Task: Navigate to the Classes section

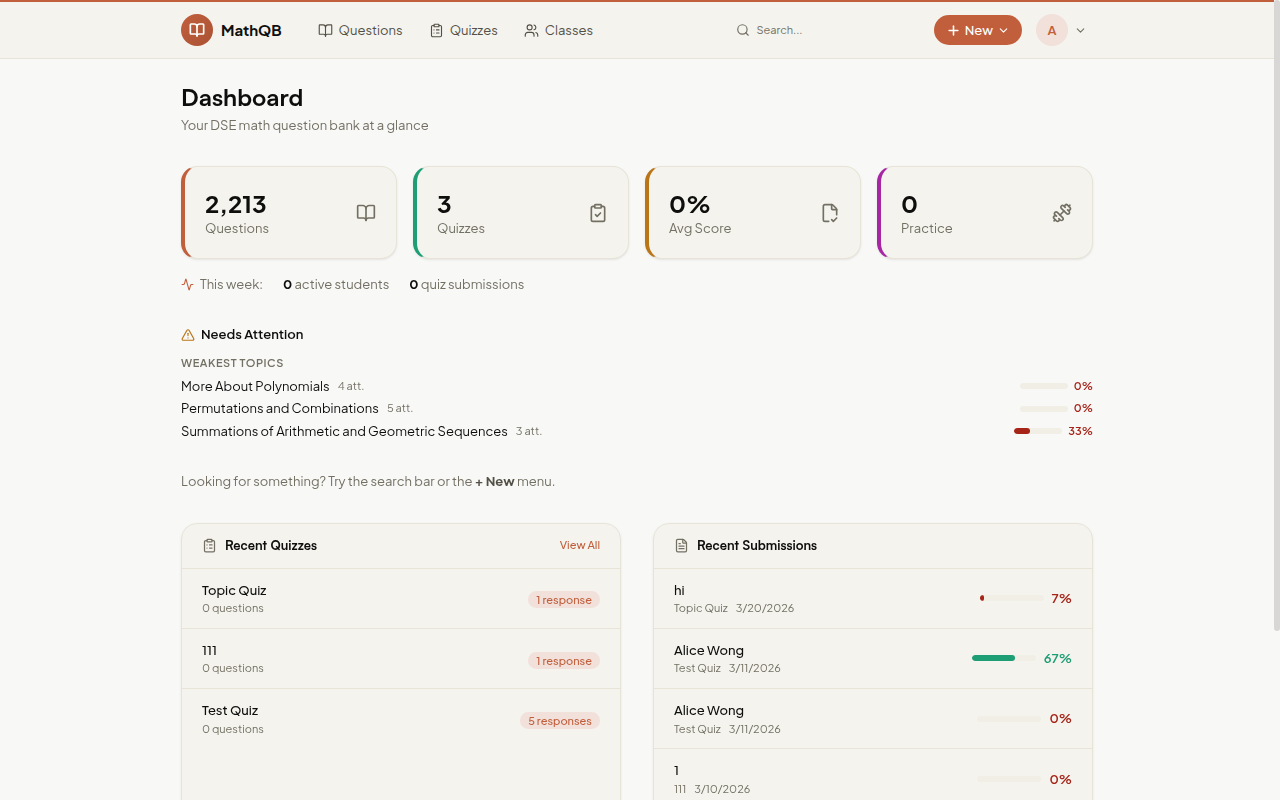Action: 558,30
